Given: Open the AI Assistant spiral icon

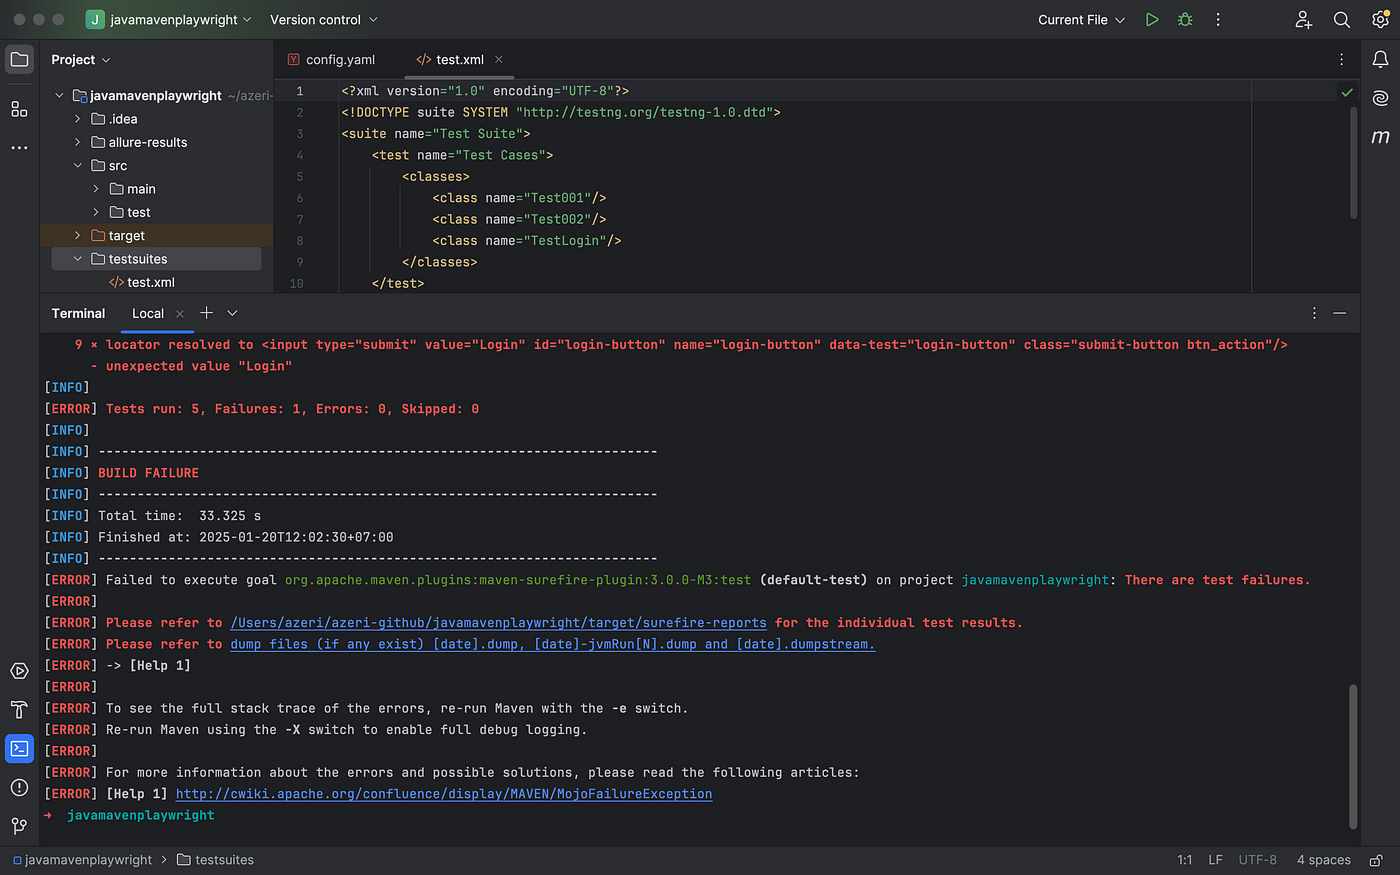Looking at the screenshot, I should pyautogui.click(x=1380, y=97).
